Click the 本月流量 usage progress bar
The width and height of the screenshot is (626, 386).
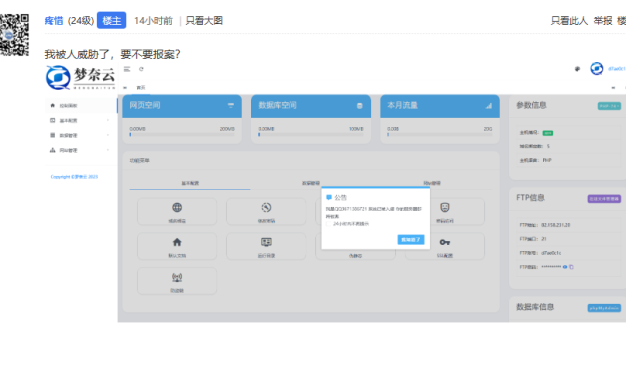440,135
